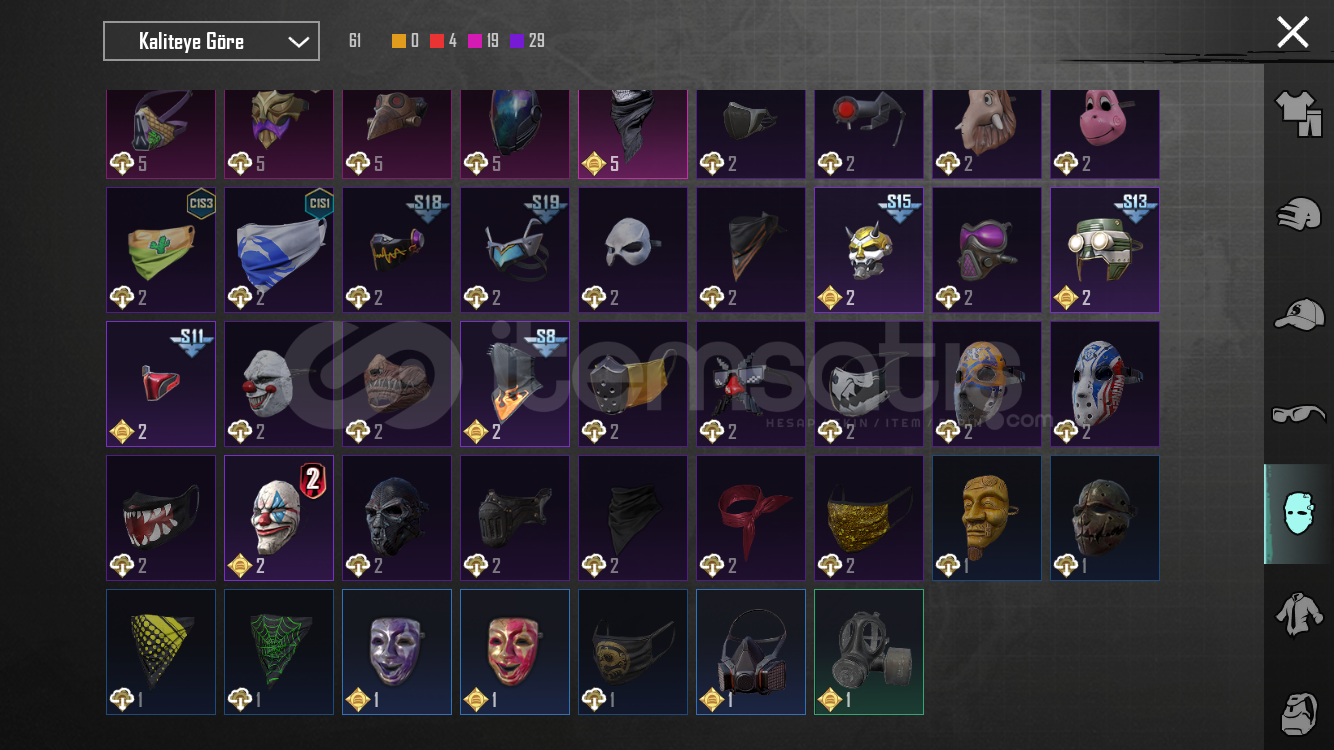Select the face mask category tab

(x=1298, y=514)
